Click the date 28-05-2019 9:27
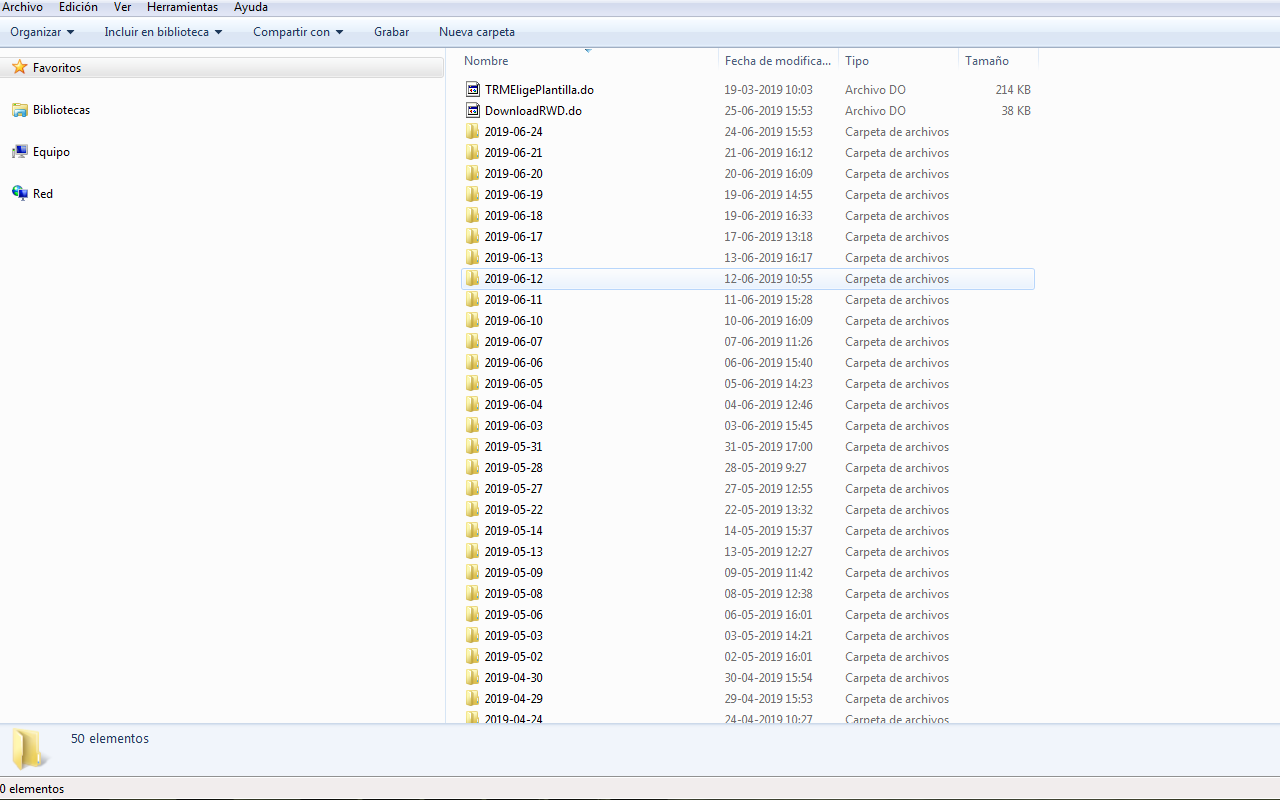Viewport: 1280px width, 800px height. point(766,468)
